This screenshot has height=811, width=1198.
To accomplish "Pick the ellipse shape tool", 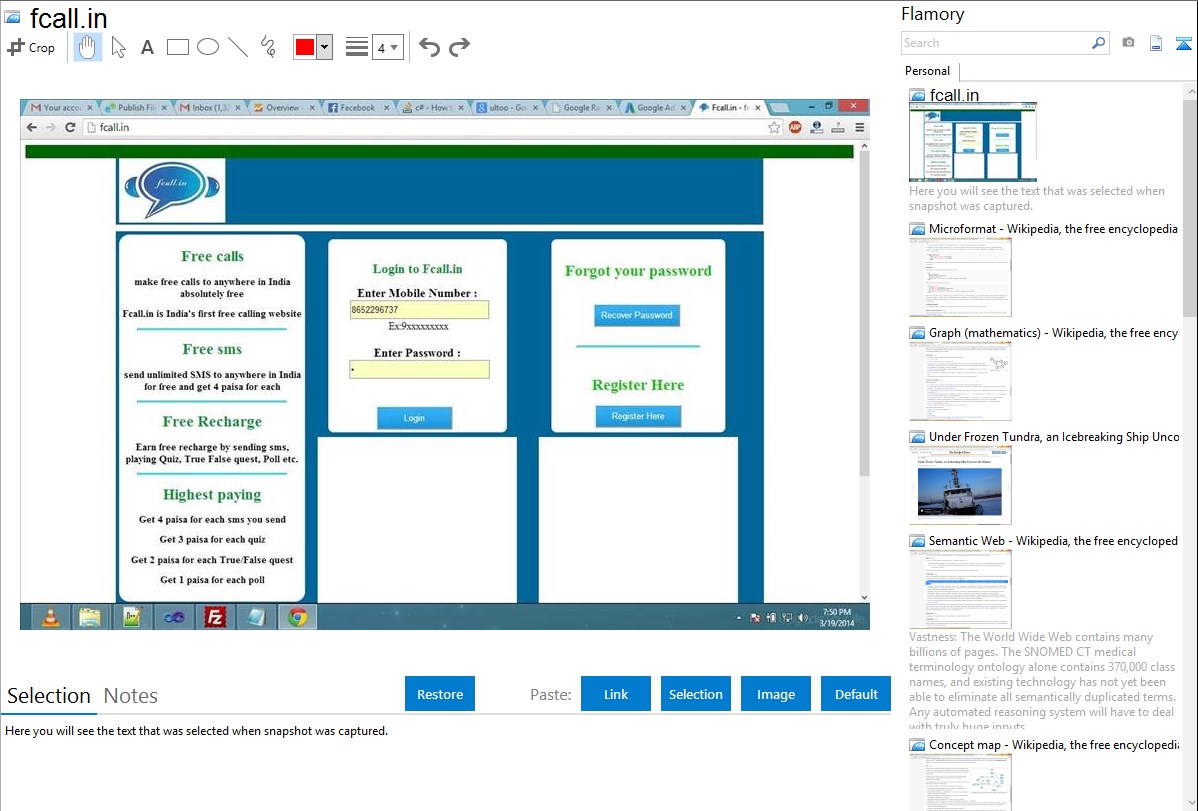I will point(208,47).
